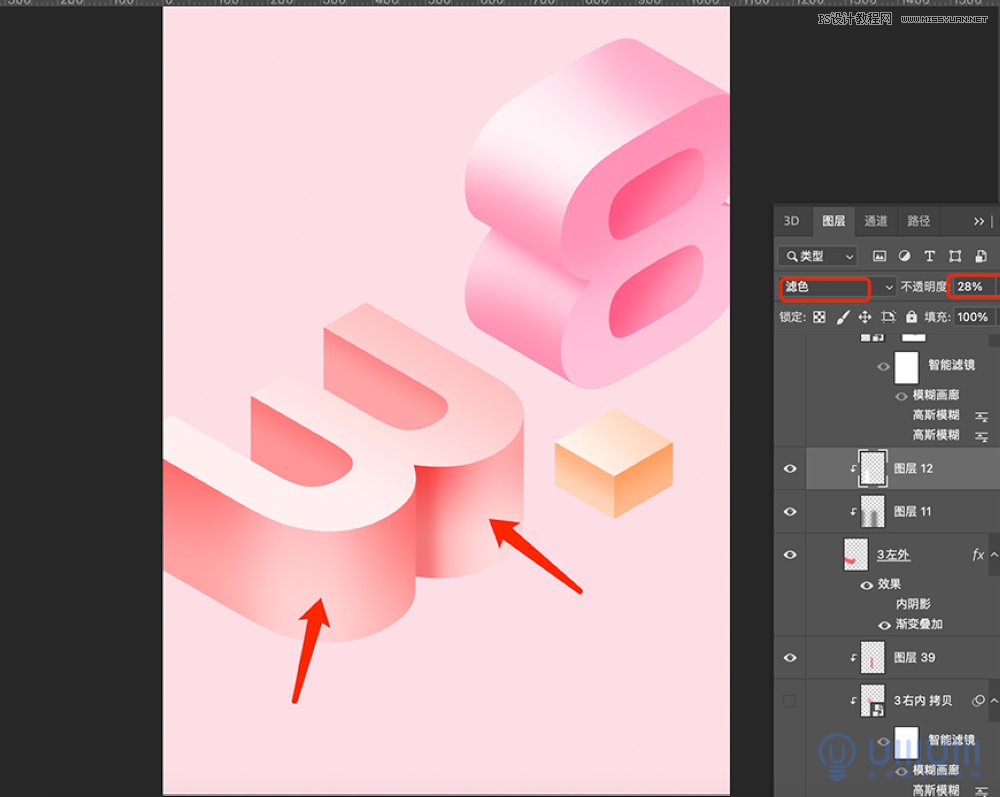Open the 滤色 blend mode dropdown
Screen dimensions: 1000x797
coord(837,287)
